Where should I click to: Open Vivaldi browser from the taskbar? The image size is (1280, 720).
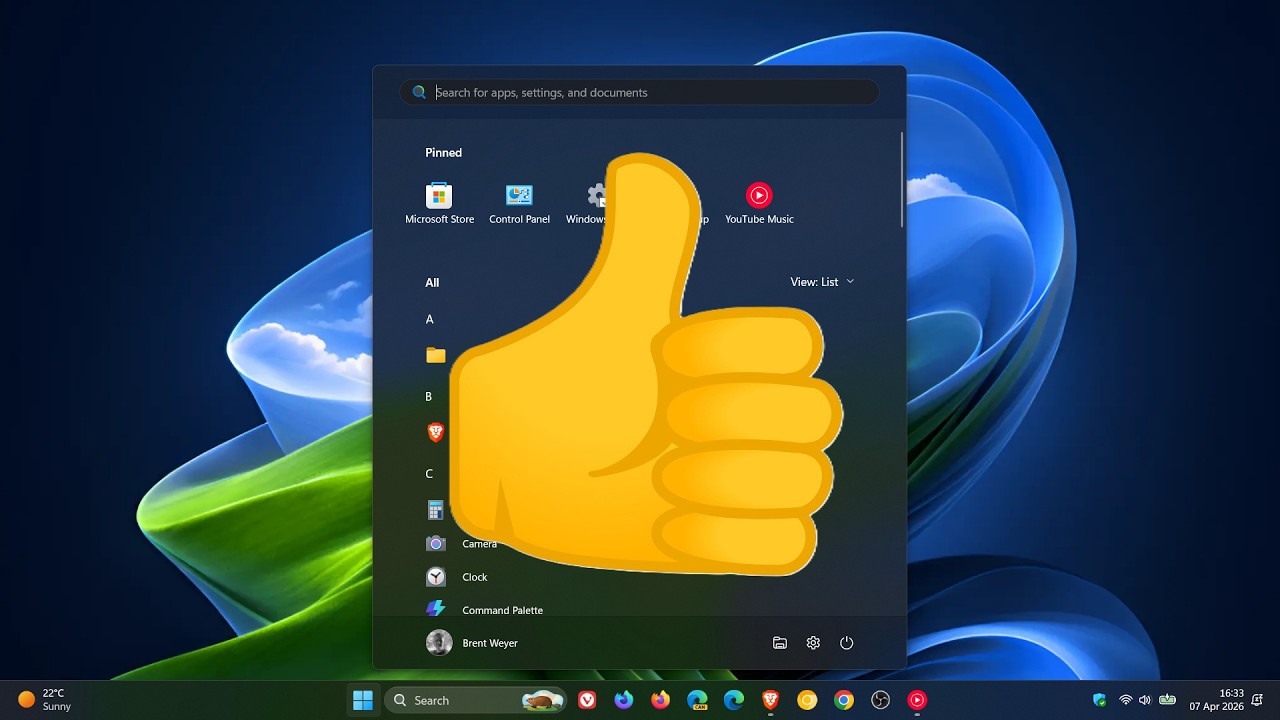pos(587,700)
